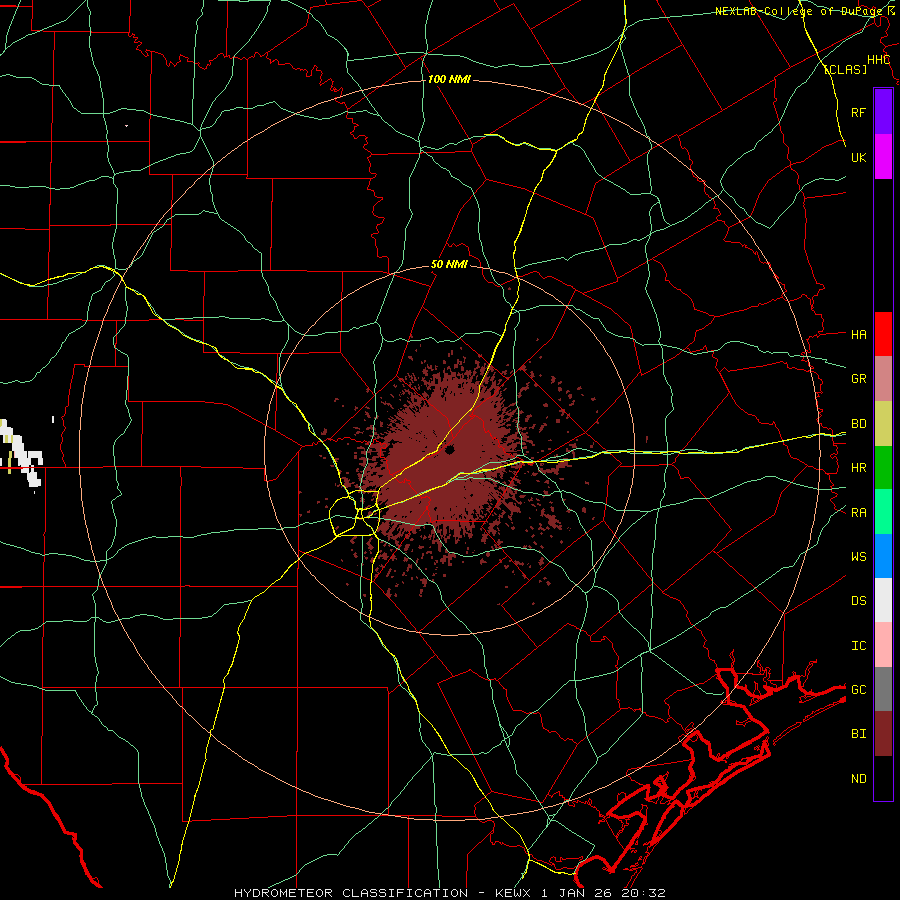
Task: Click the BI legend label
Action: coord(858,734)
